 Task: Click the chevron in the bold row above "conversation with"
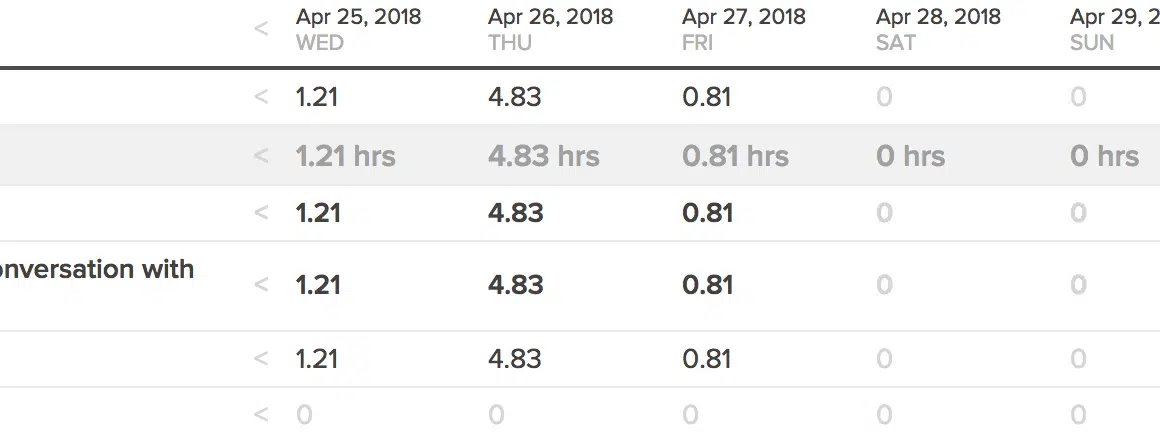click(x=261, y=213)
